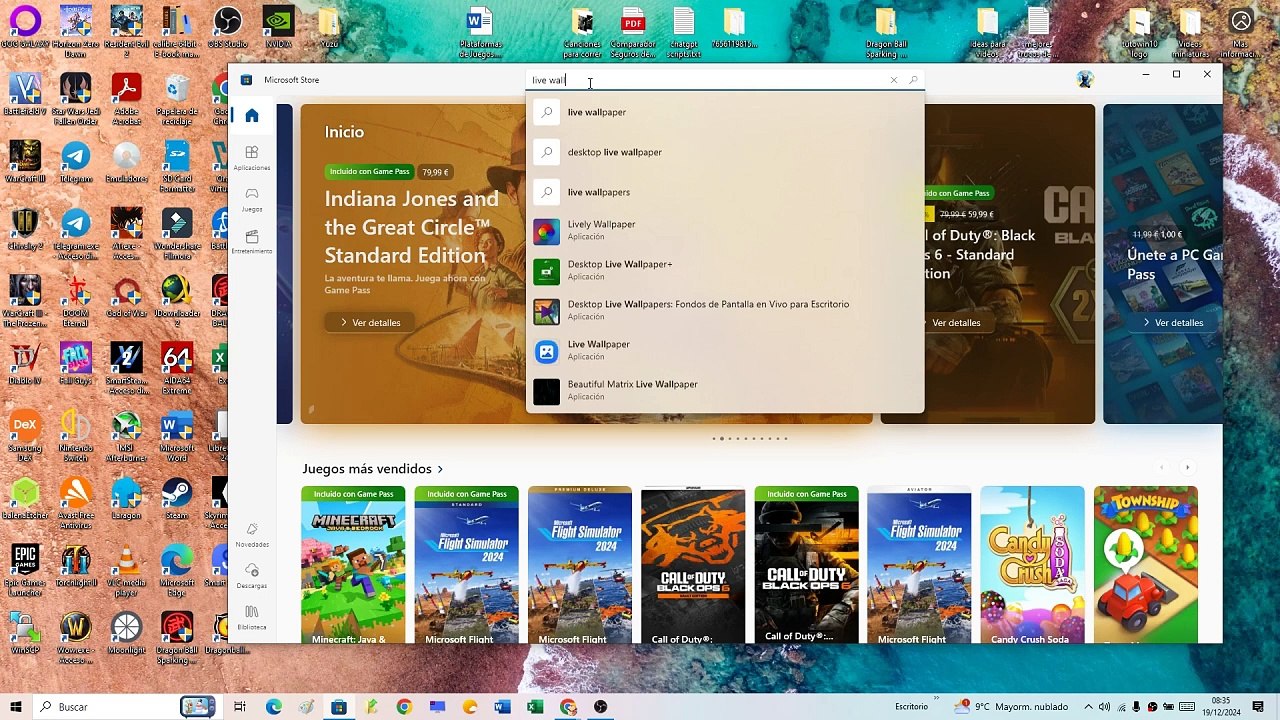Open Word from the taskbar

(502, 707)
